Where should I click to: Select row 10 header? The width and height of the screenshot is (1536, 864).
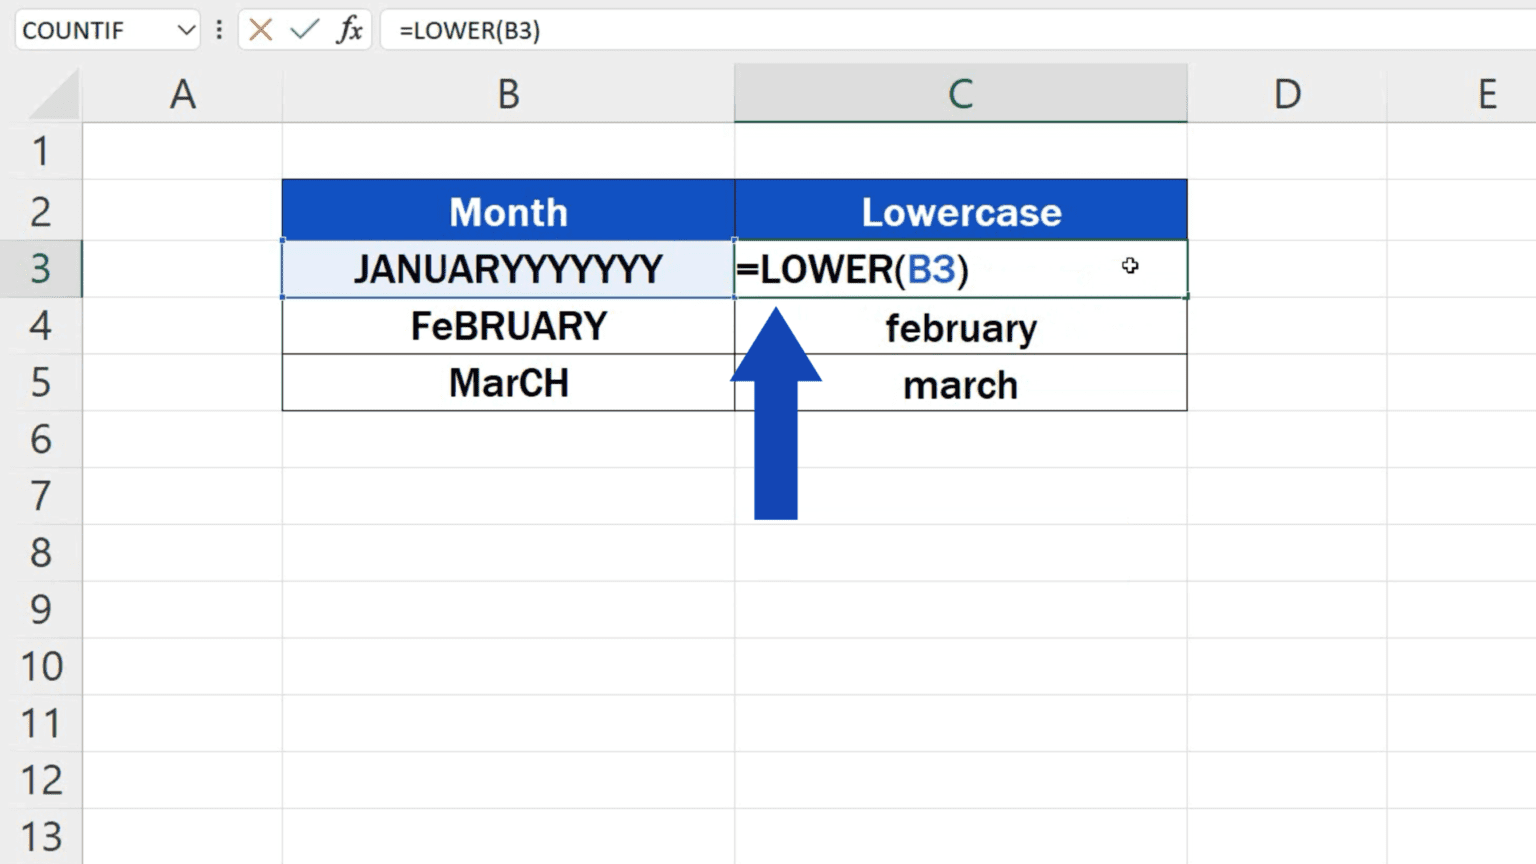[x=40, y=666]
